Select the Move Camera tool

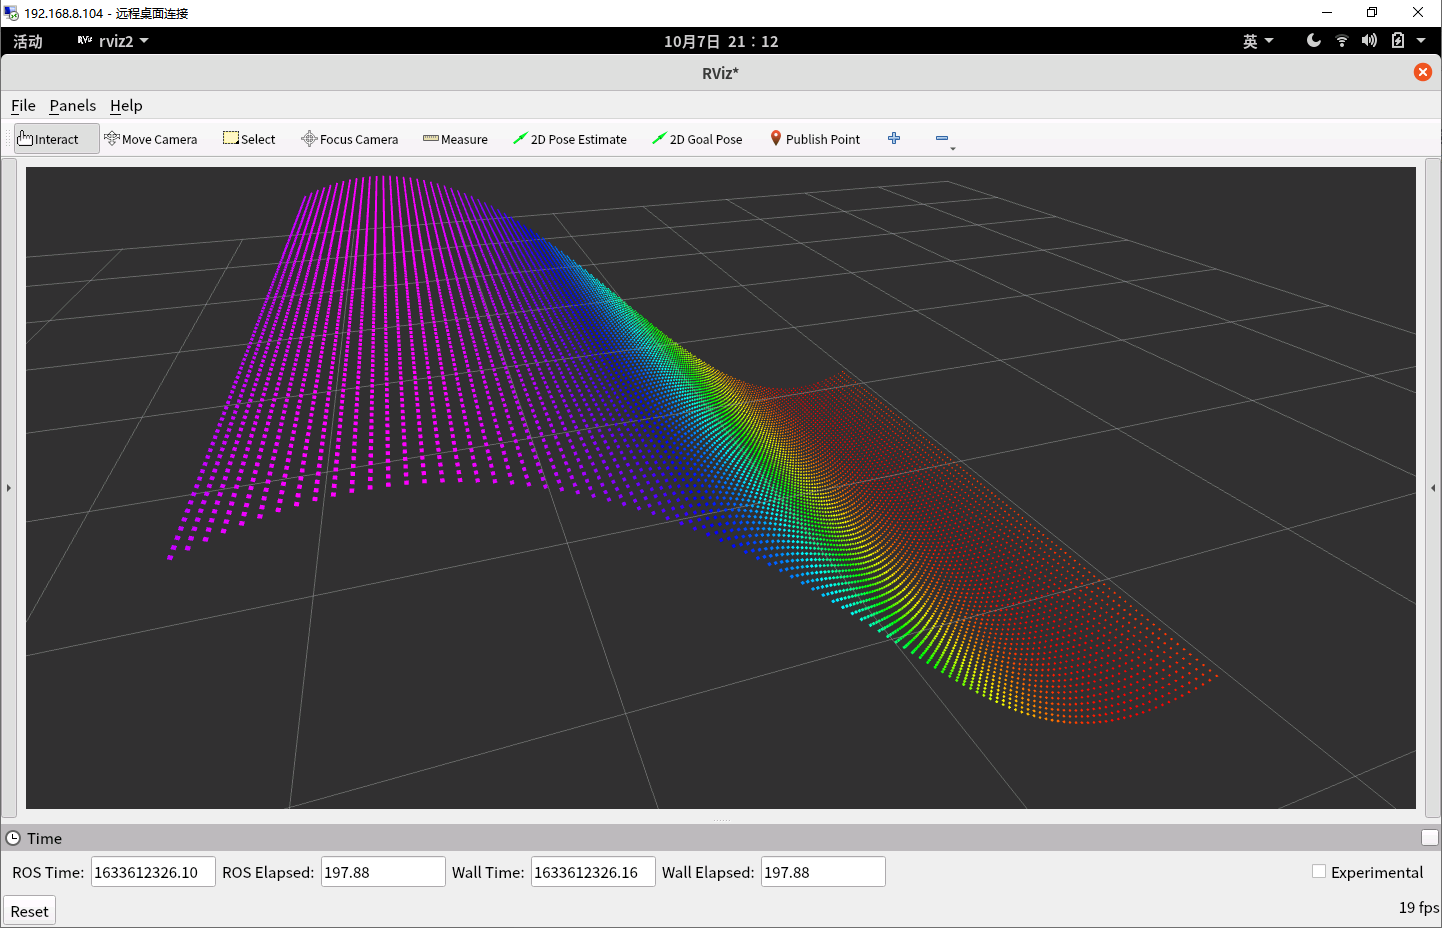[151, 139]
